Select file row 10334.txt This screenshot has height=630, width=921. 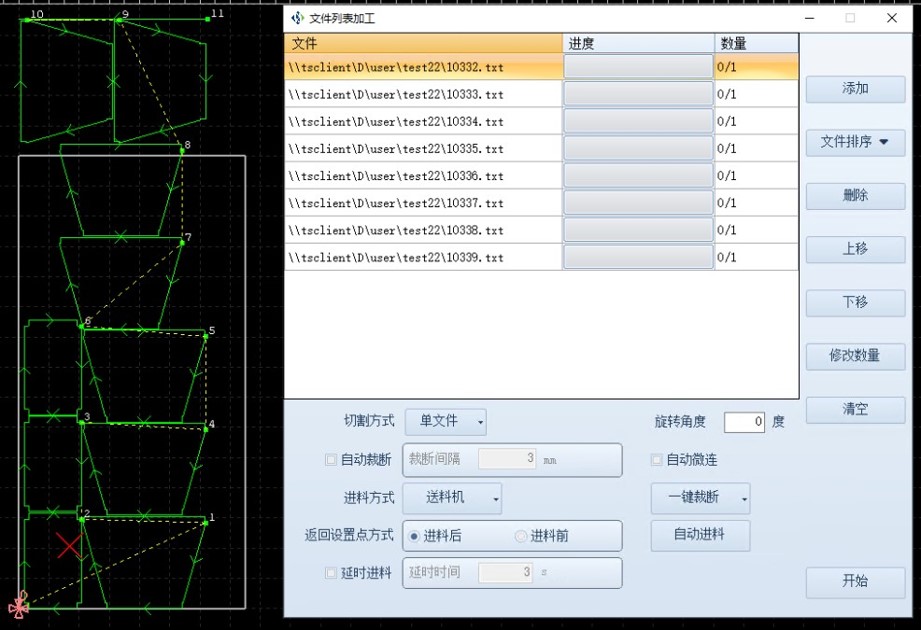tap(541, 122)
